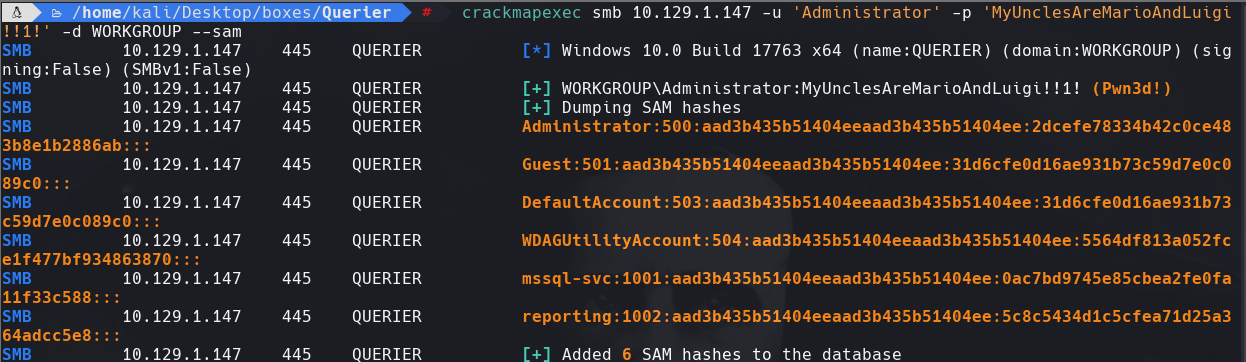Click the wrapped hash fragment 3b8e1b2886ab:::

click(x=77, y=145)
